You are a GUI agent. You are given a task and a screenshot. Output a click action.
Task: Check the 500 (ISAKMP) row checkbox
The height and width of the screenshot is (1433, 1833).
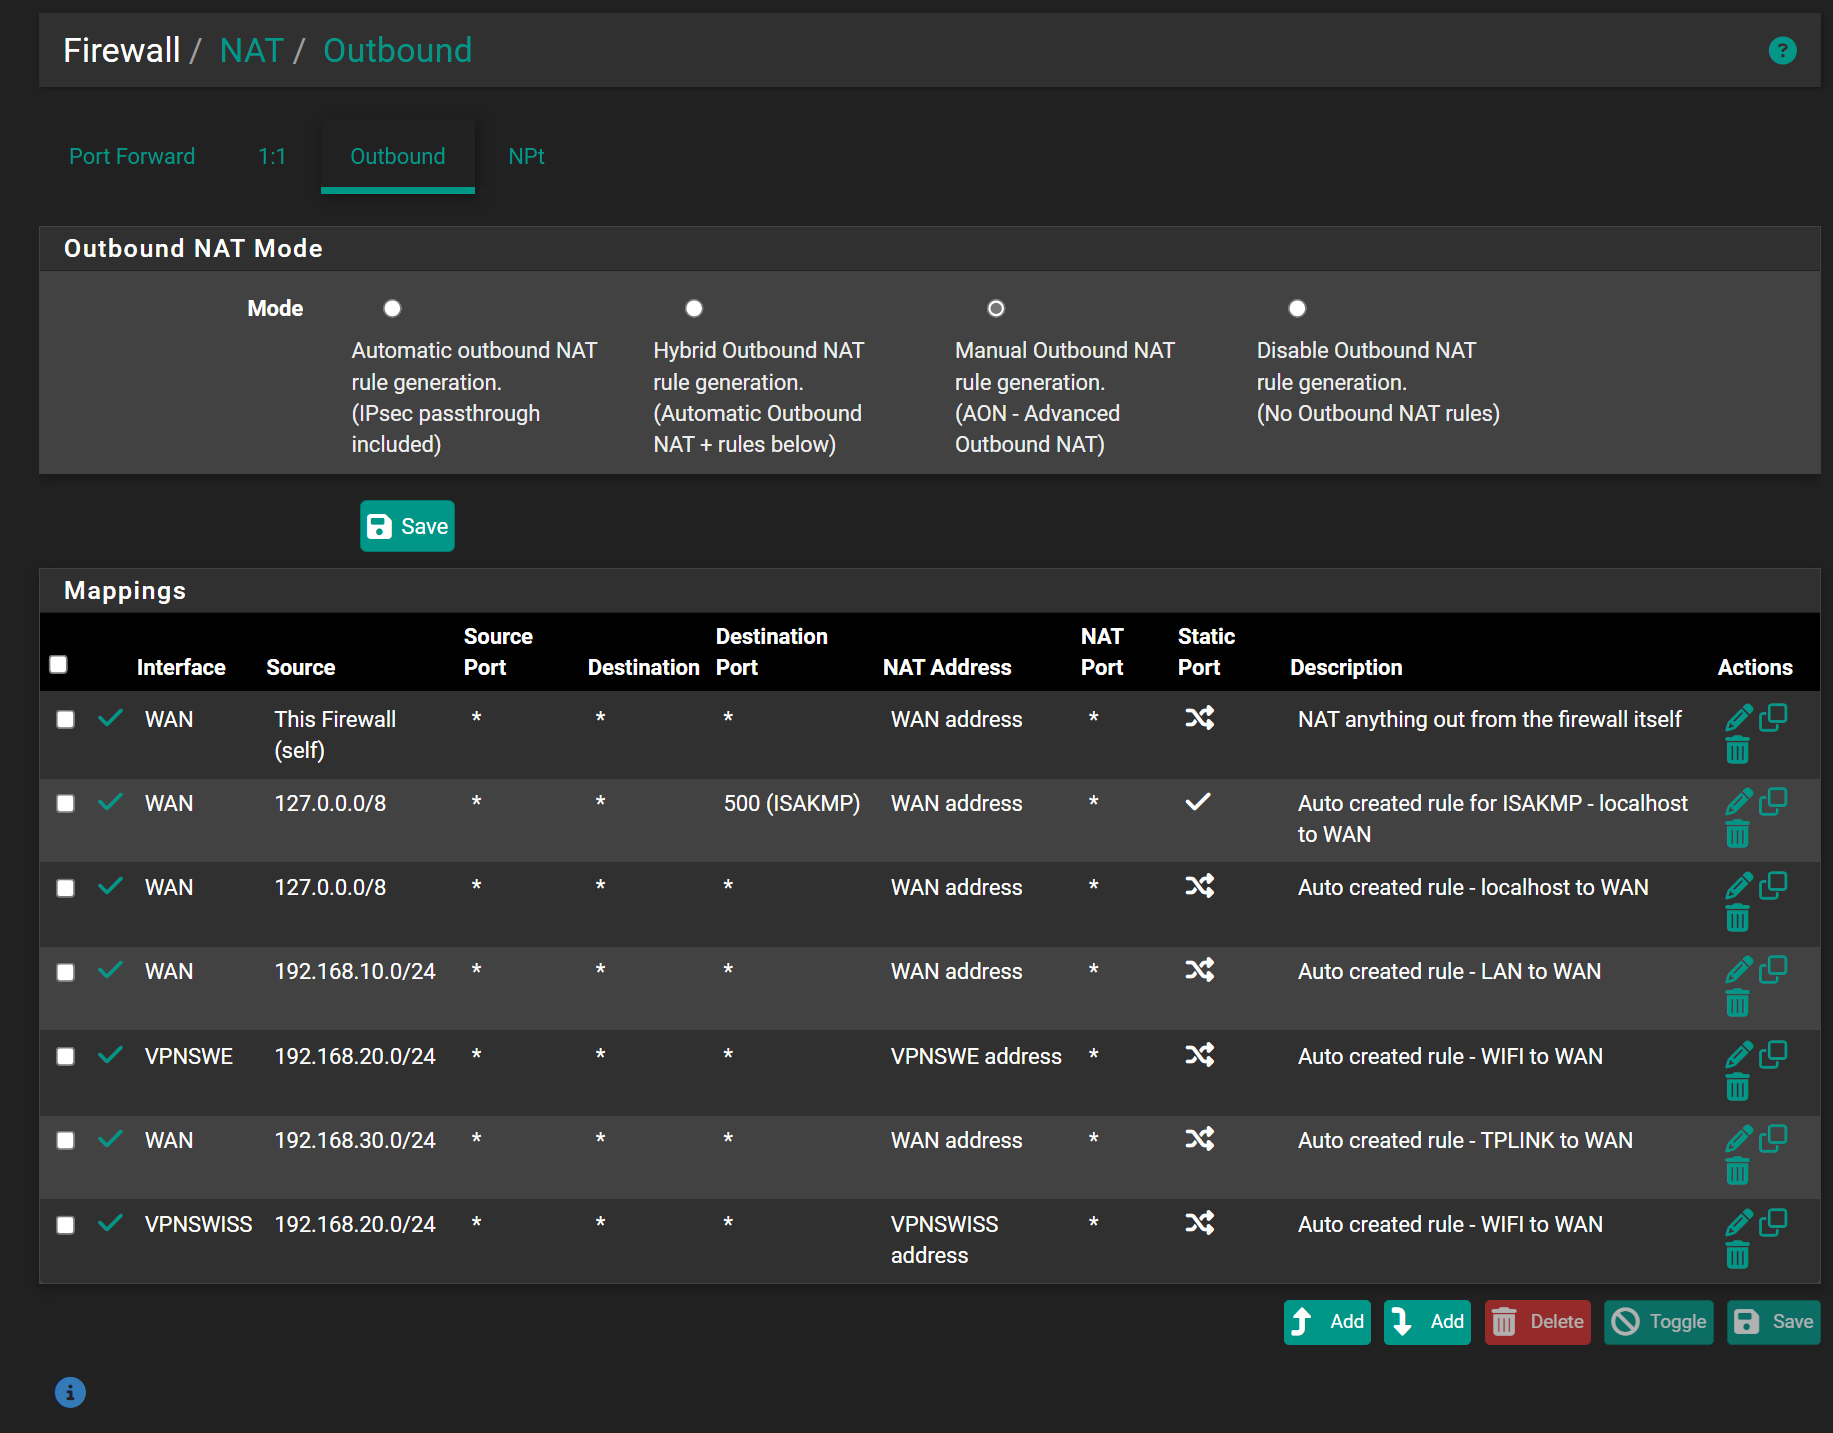pyautogui.click(x=66, y=803)
